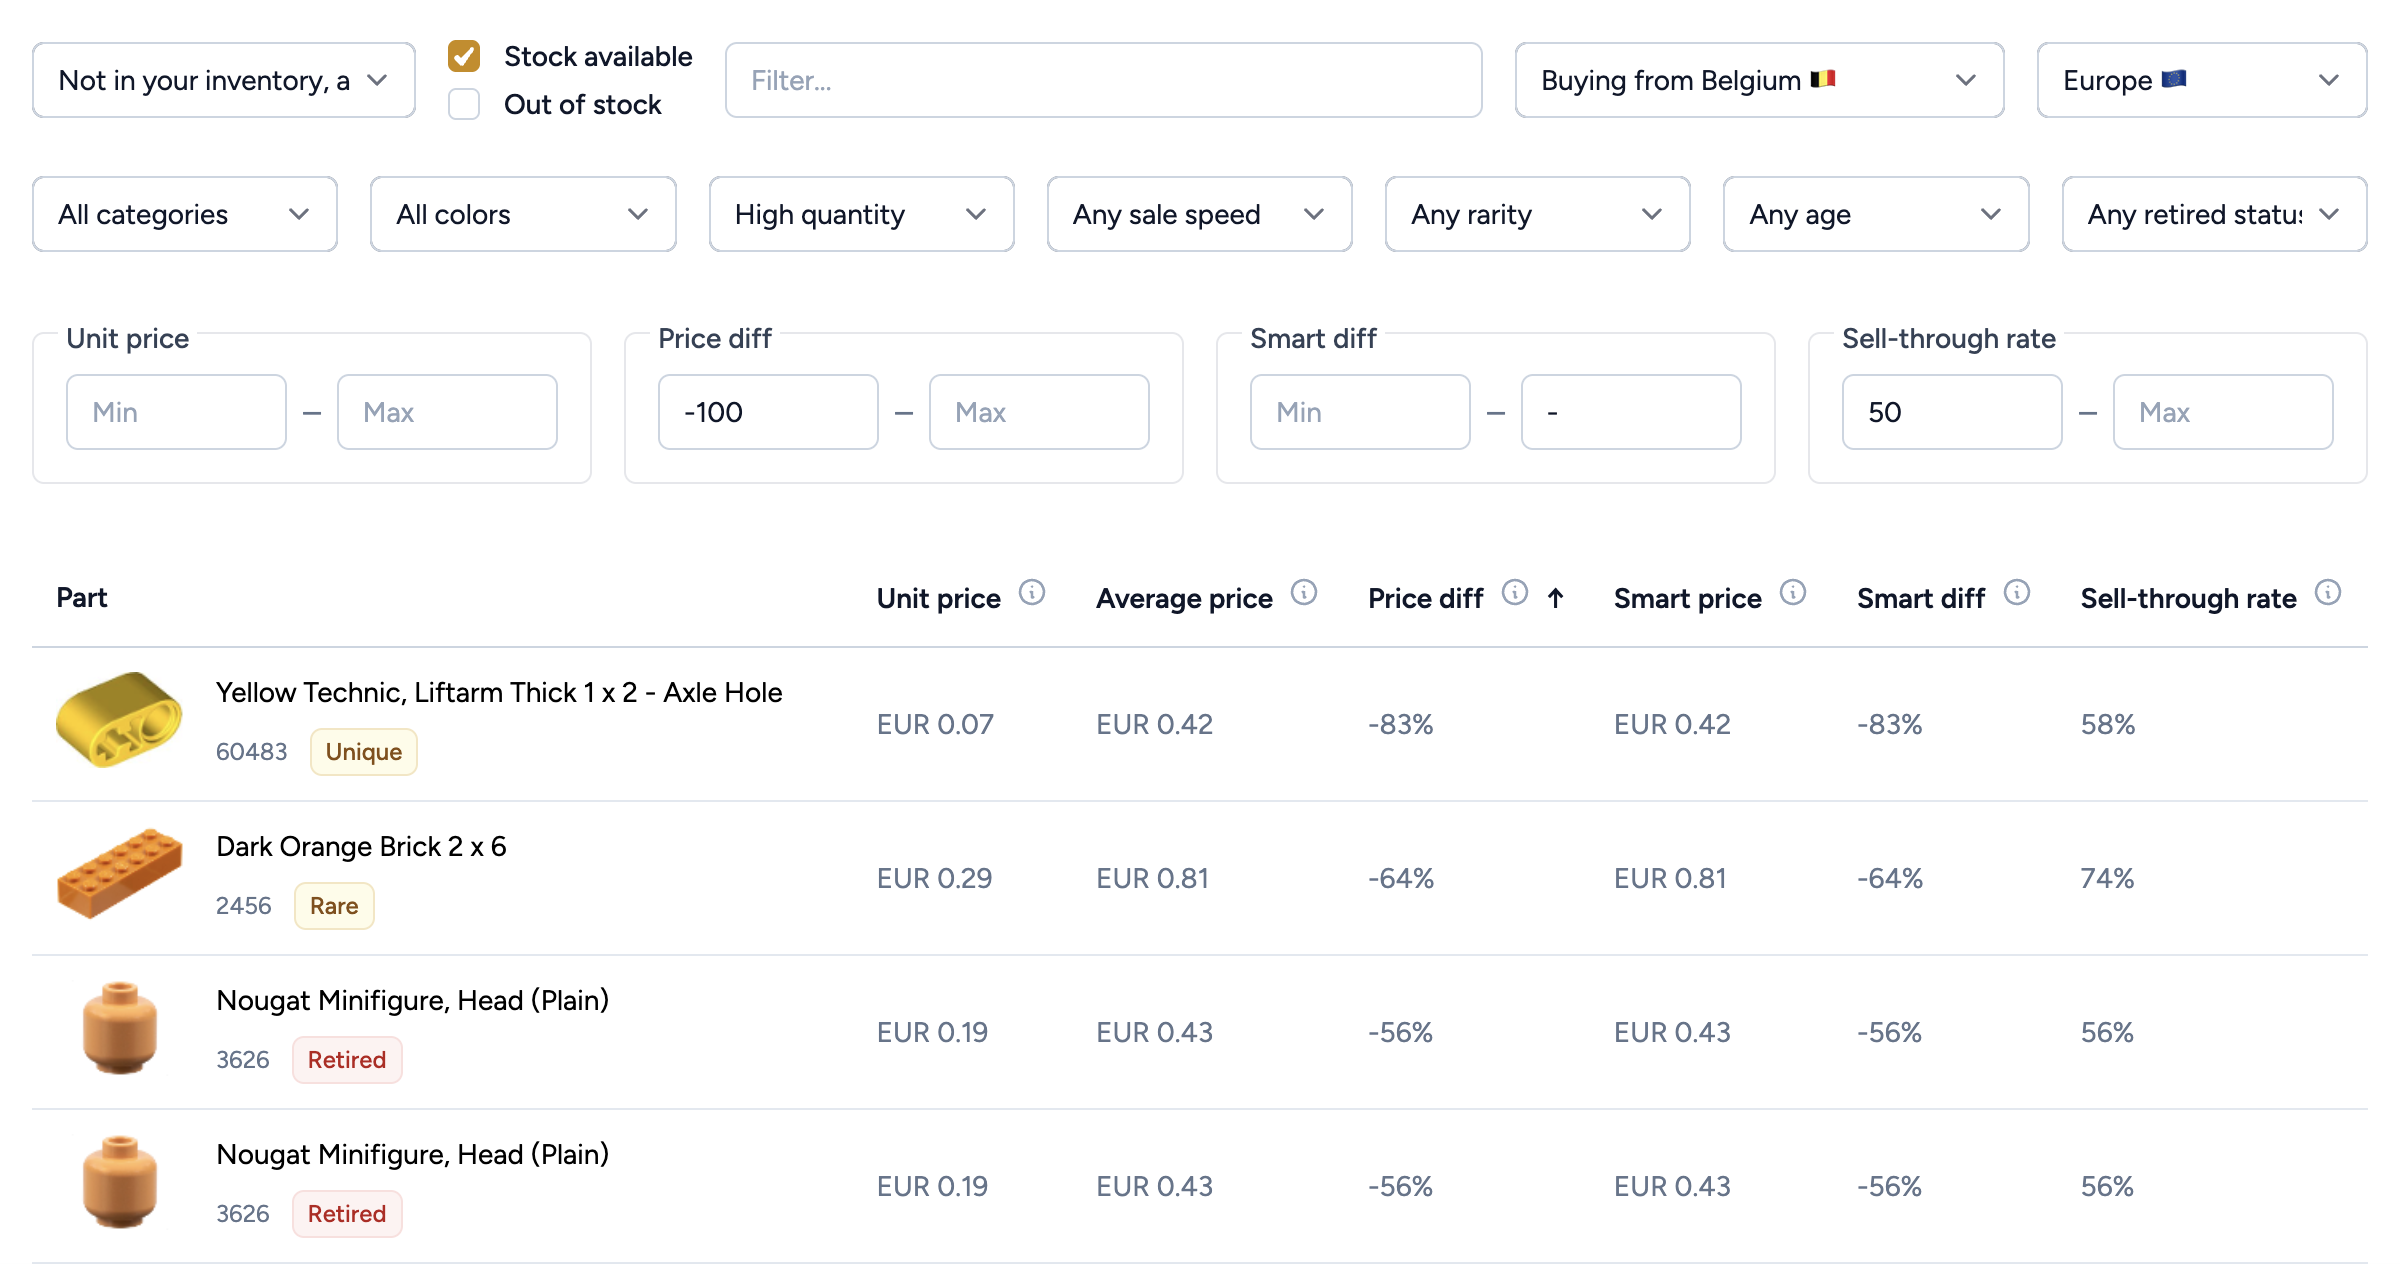Click the Unique rarity badge
This screenshot has height=1264, width=2400.
[363, 752]
